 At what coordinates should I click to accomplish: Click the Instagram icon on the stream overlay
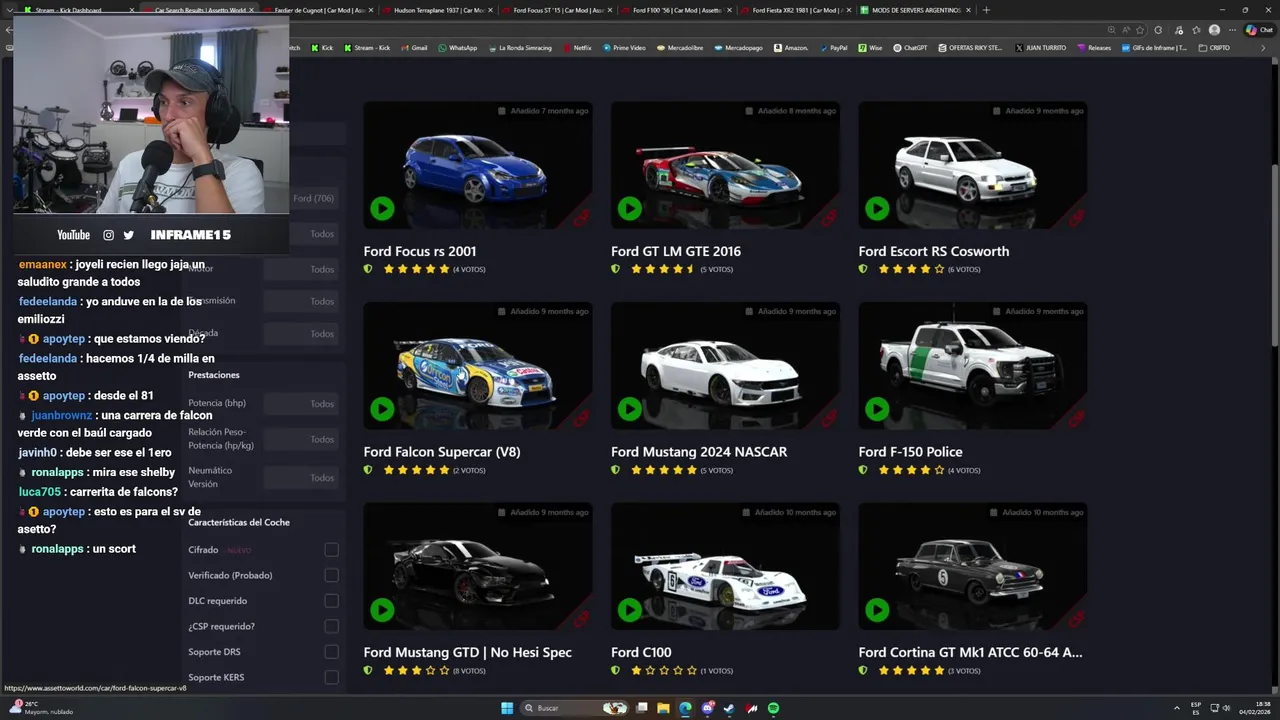(108, 235)
